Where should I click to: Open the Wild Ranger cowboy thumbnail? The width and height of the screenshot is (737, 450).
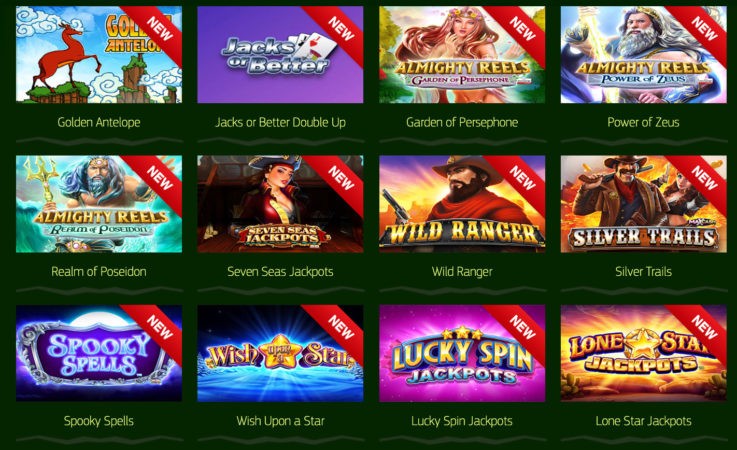pyautogui.click(x=462, y=204)
